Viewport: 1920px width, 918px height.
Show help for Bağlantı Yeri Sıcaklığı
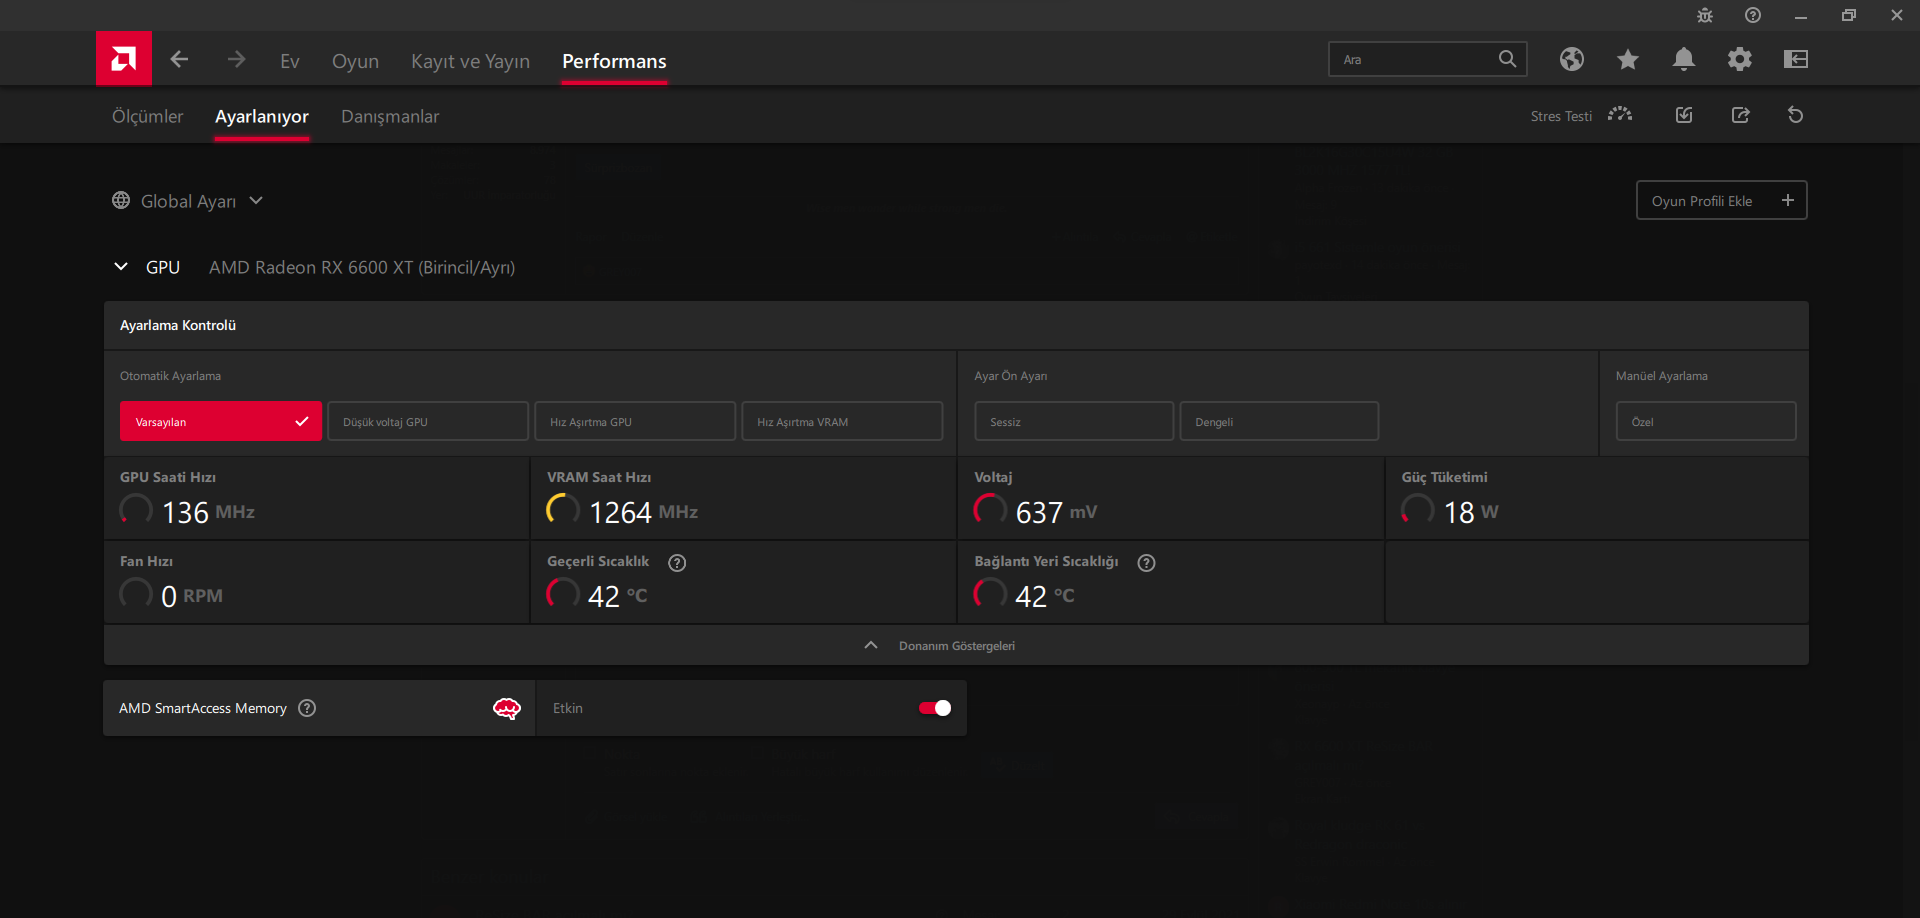coord(1147,563)
